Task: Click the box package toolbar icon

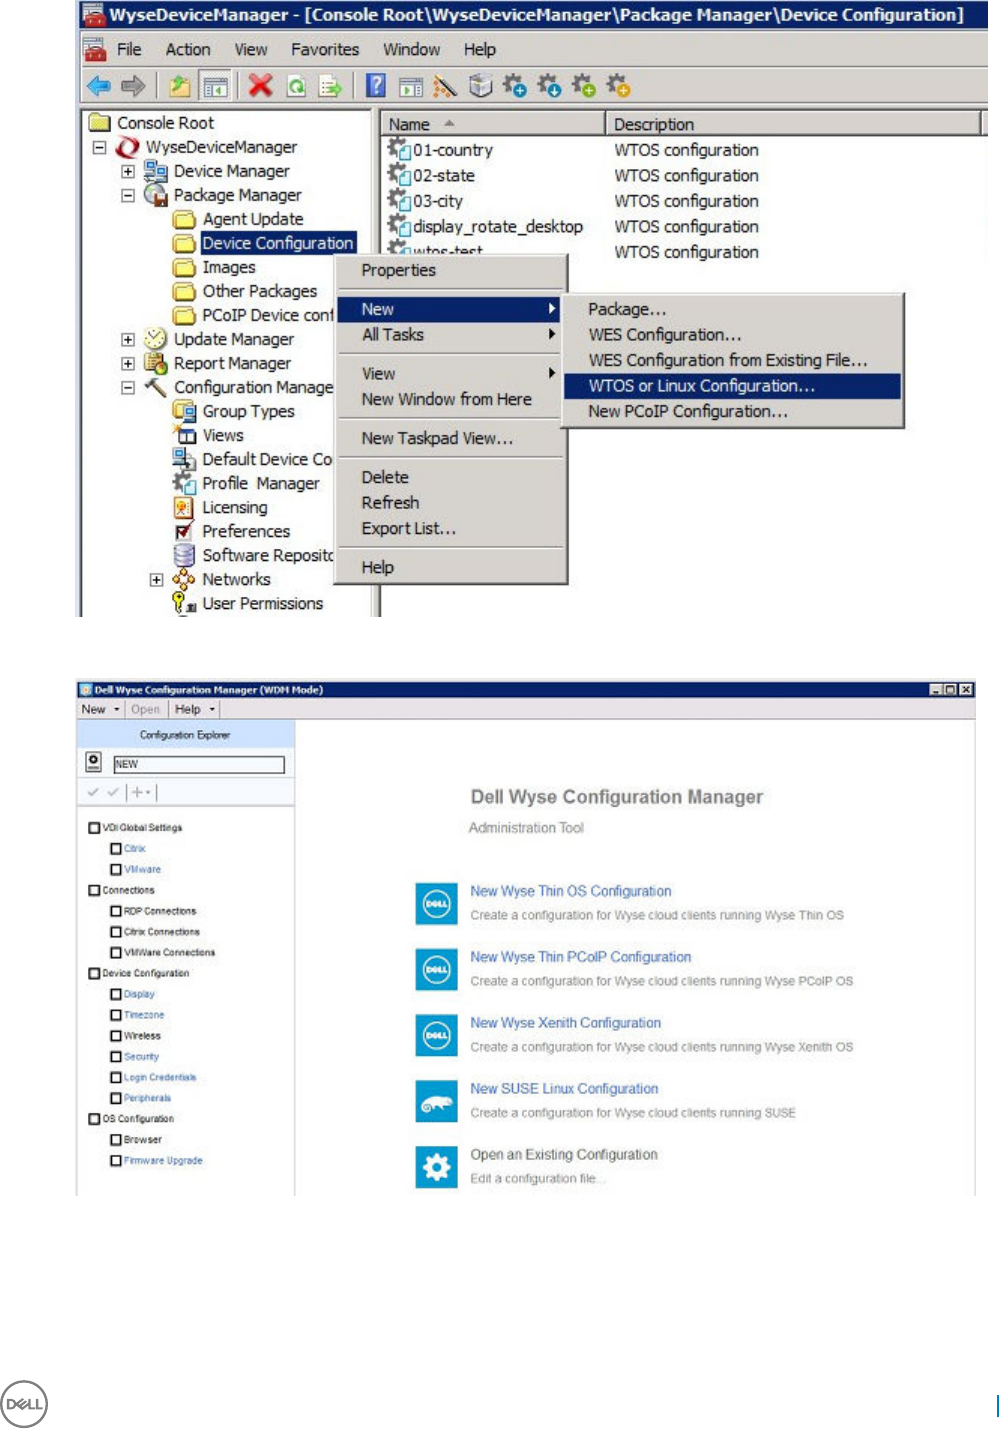Action: [x=481, y=86]
